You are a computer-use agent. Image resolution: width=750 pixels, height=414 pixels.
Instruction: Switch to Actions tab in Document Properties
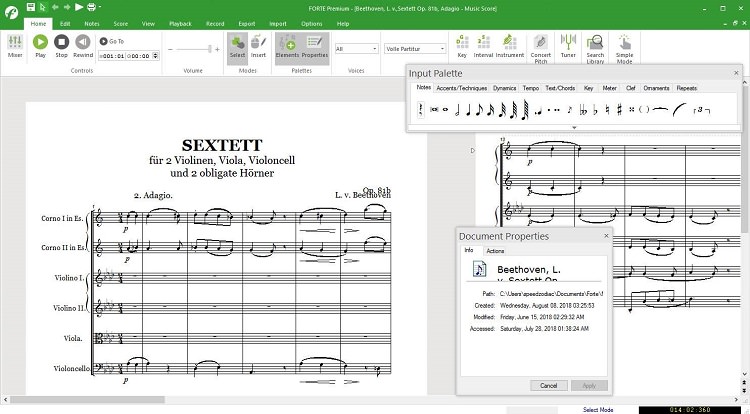coord(495,251)
